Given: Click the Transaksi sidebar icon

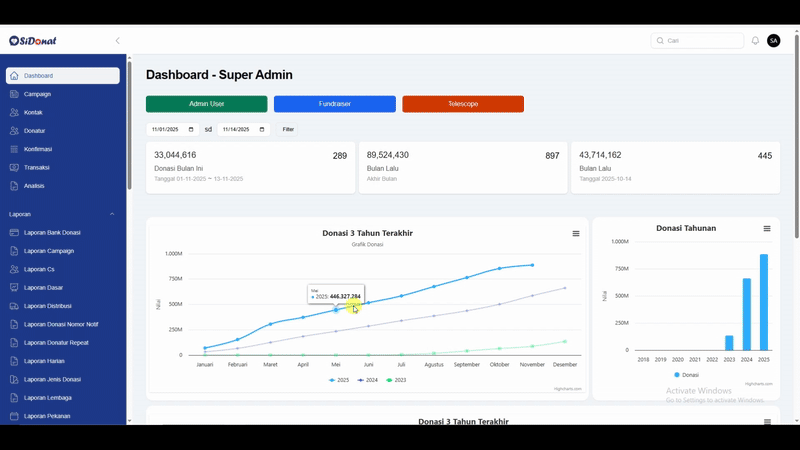Looking at the screenshot, I should (14, 167).
